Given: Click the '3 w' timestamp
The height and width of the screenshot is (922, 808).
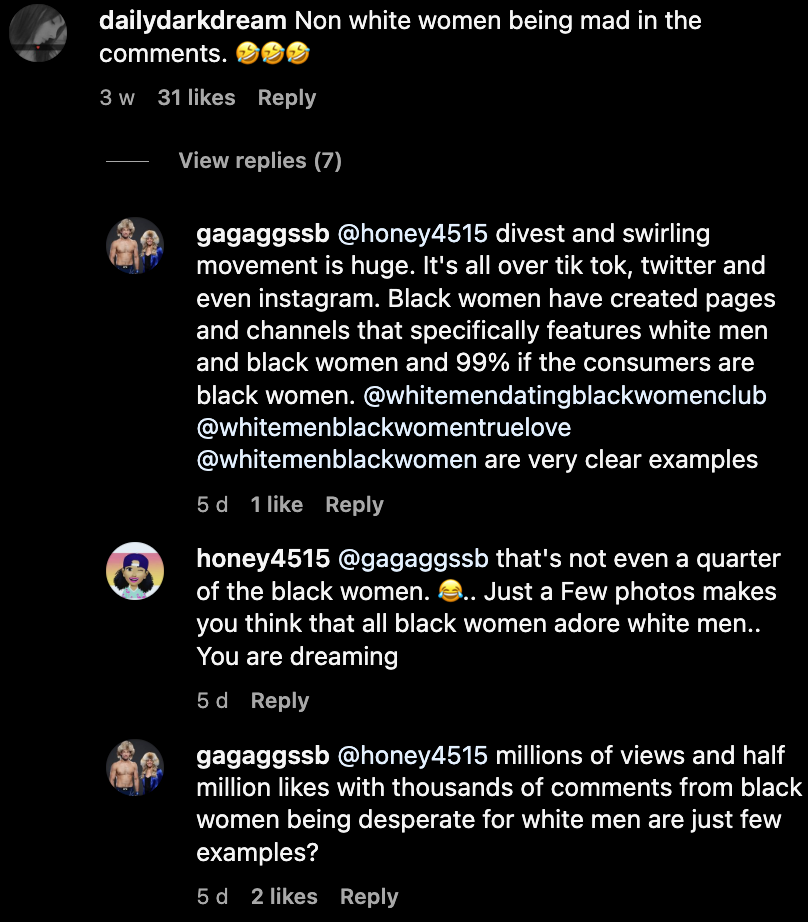Looking at the screenshot, I should (x=117, y=98).
